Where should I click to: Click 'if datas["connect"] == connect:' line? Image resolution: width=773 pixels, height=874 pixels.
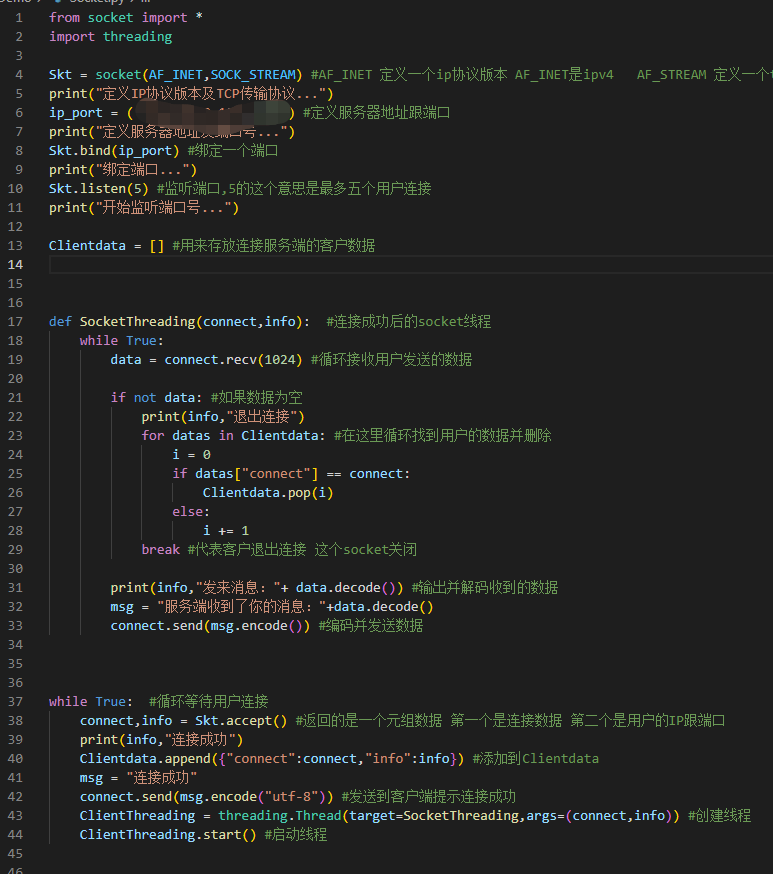pyautogui.click(x=291, y=474)
